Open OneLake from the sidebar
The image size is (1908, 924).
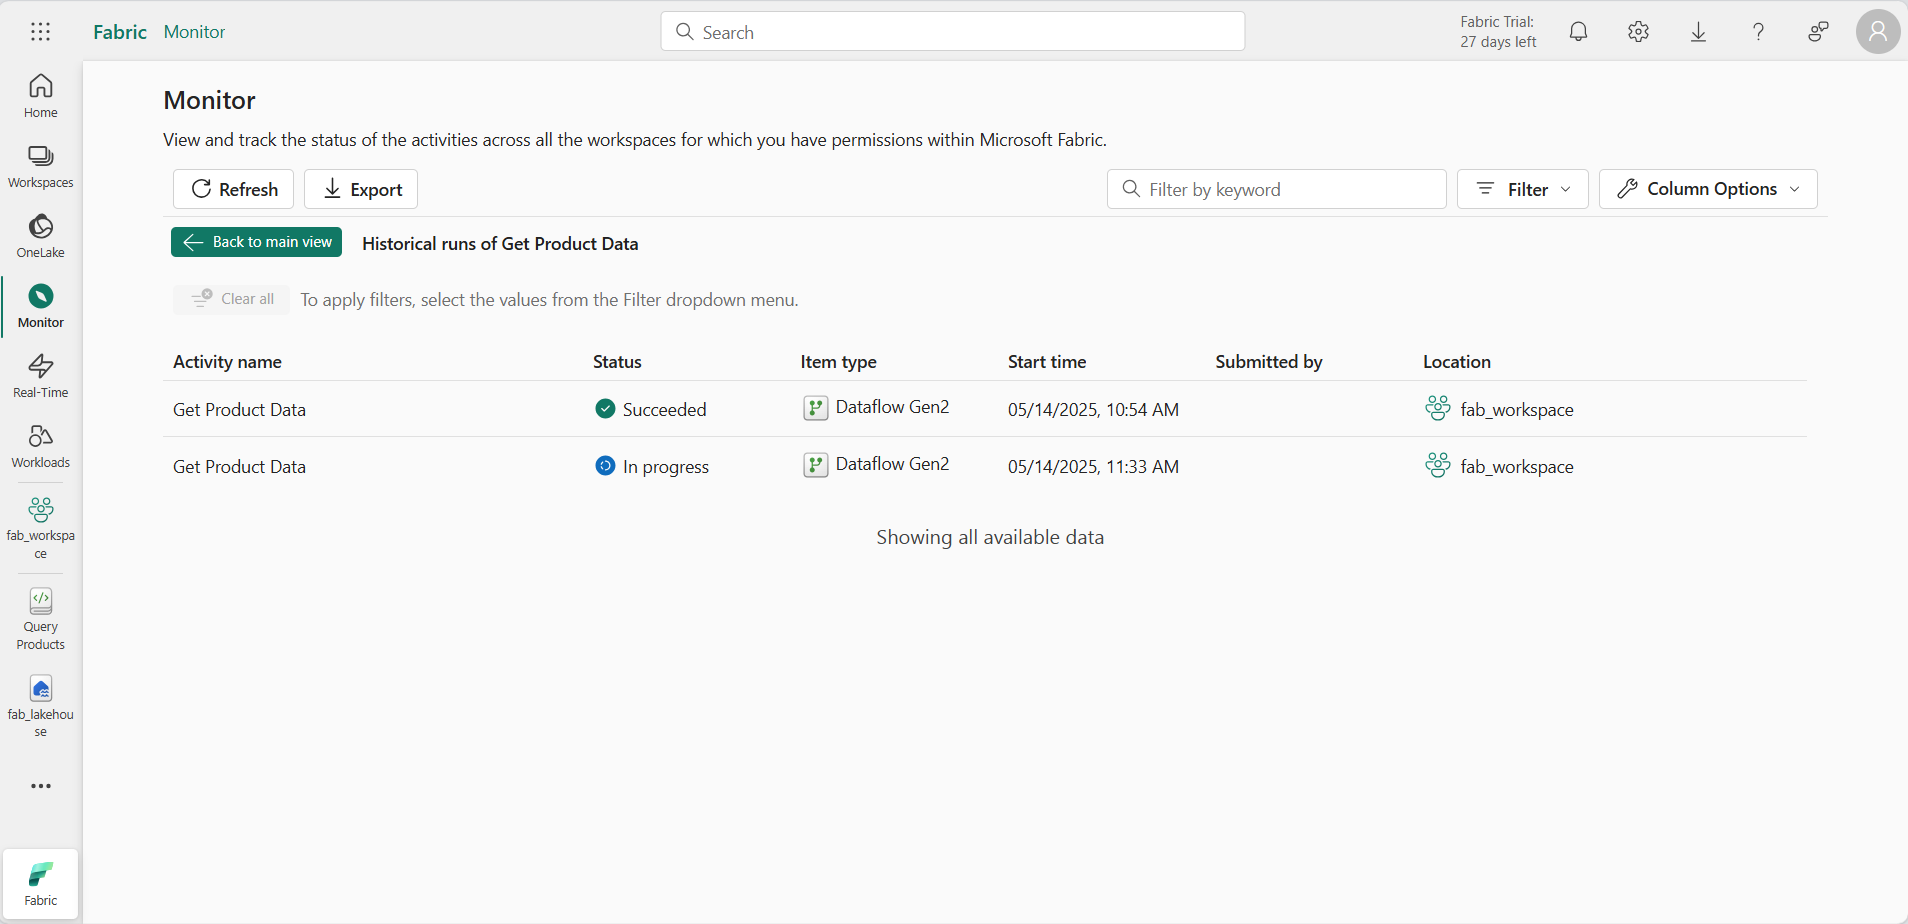41,236
